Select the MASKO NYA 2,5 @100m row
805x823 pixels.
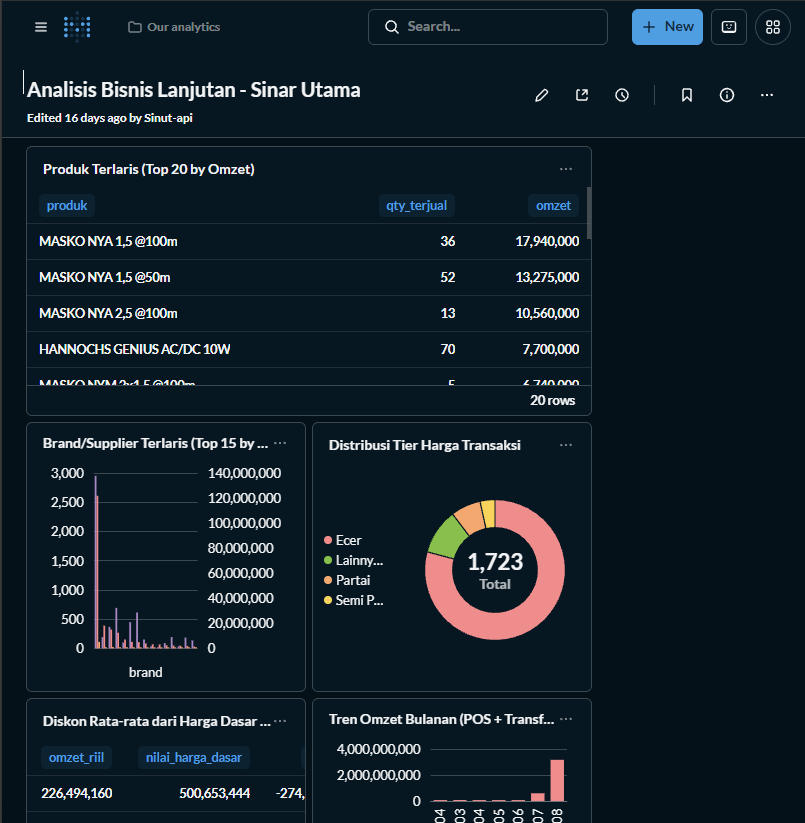309,313
